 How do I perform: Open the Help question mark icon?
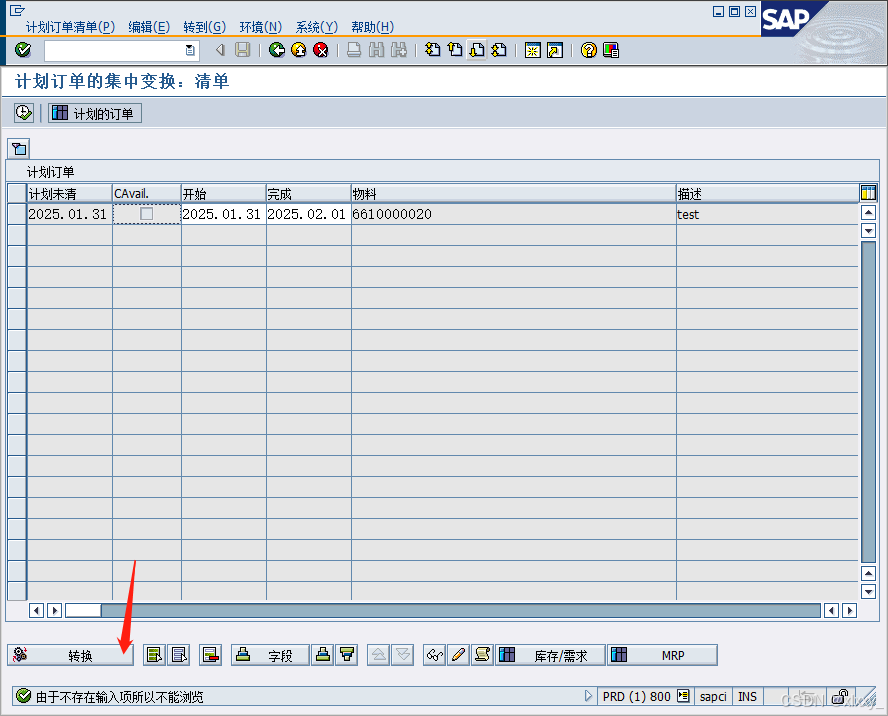(x=588, y=50)
